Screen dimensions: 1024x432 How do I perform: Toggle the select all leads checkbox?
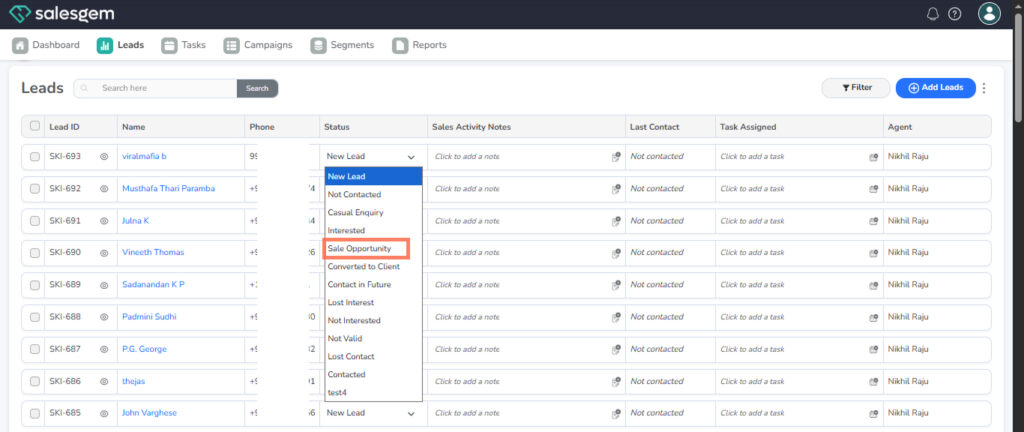click(x=35, y=126)
